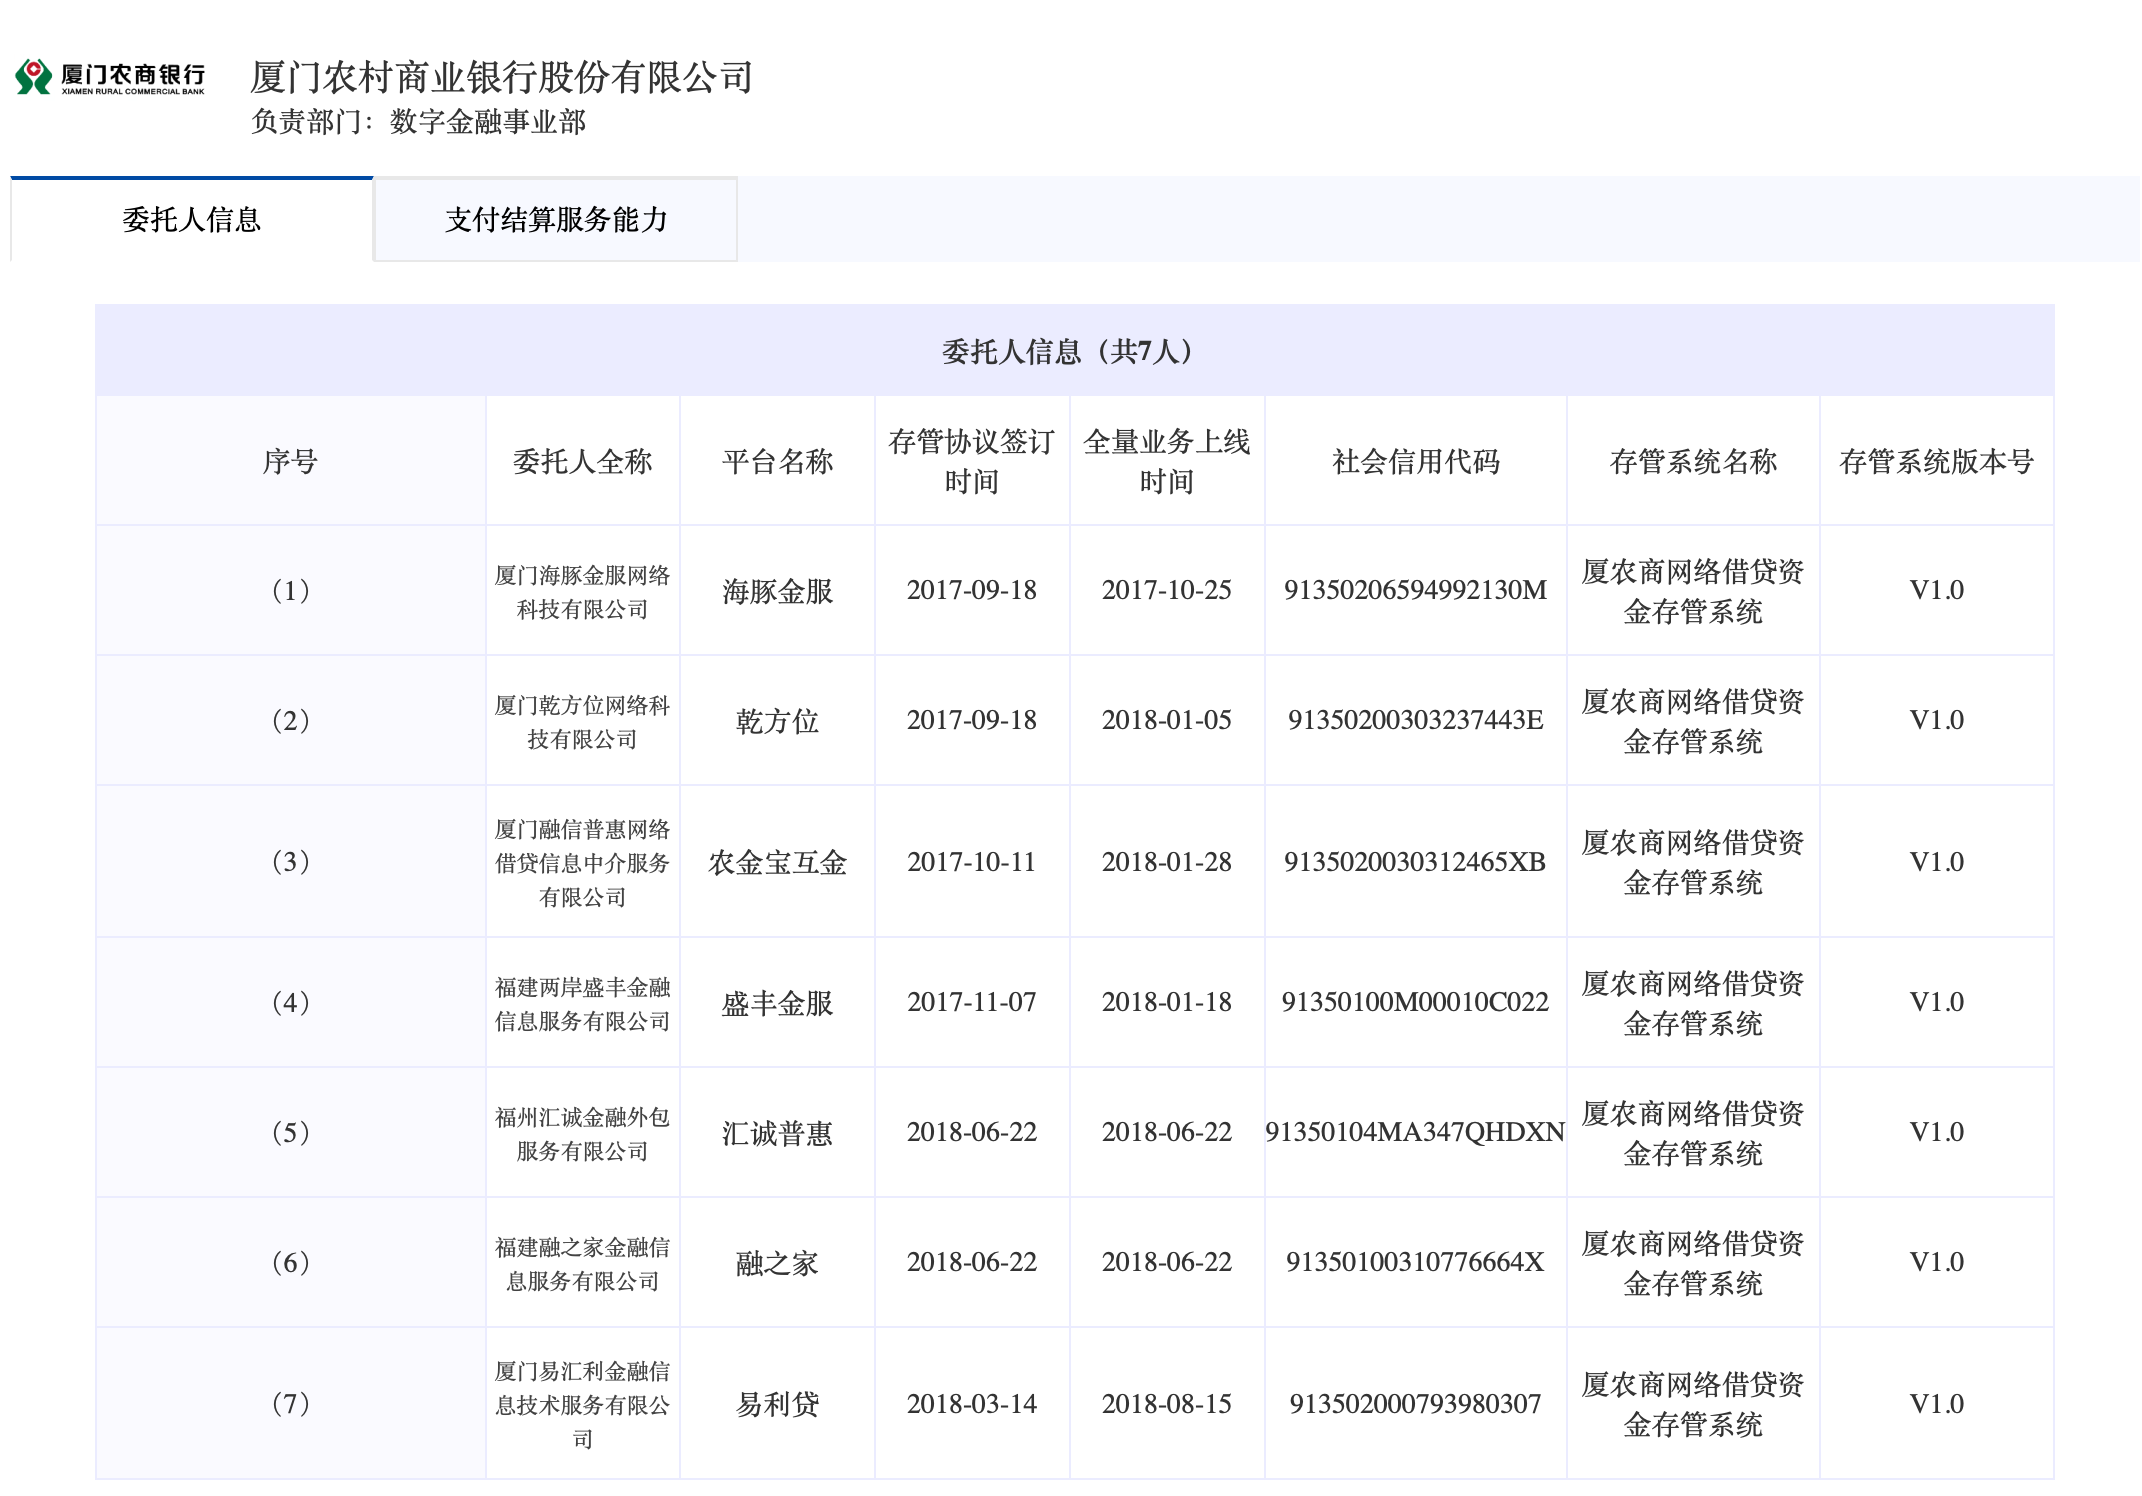Click row number （1）
This screenshot has width=2142, height=1496.
tap(290, 590)
